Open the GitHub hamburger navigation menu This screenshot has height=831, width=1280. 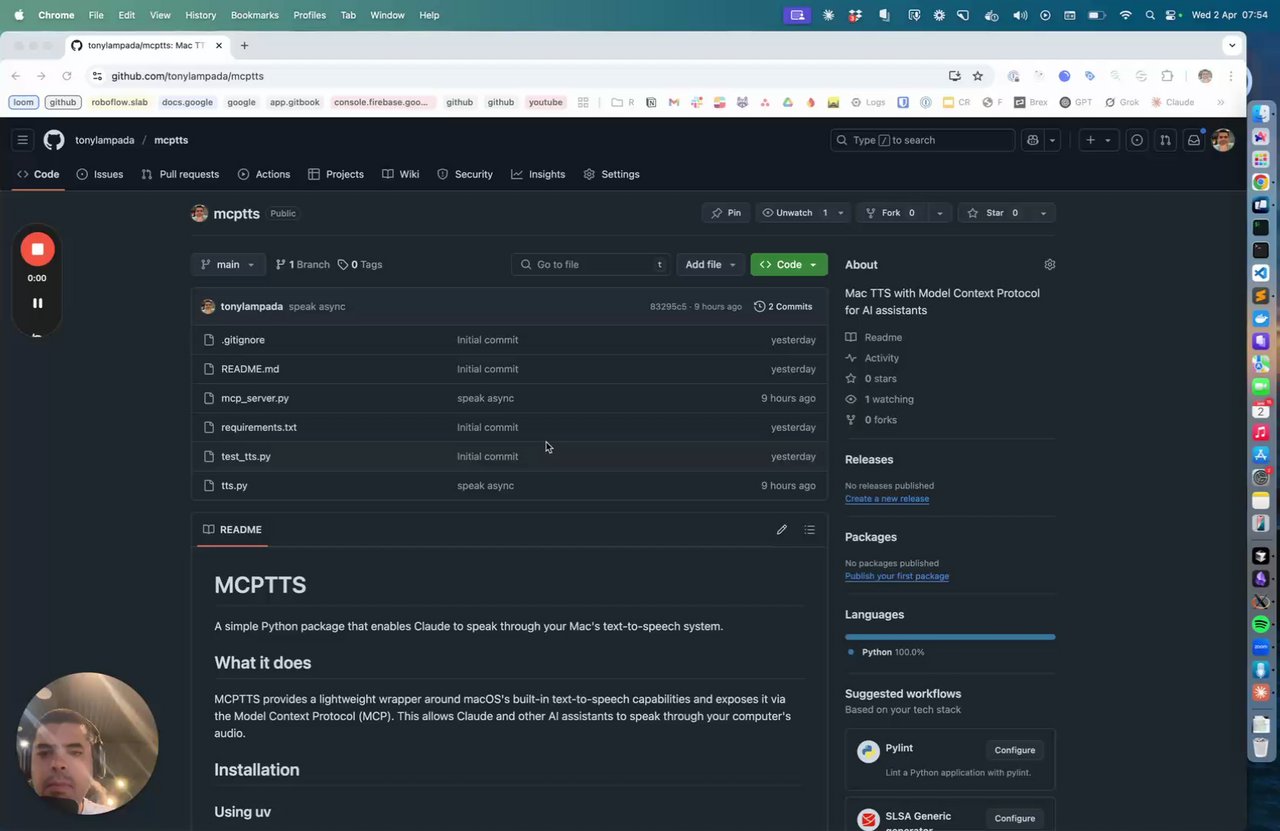23,140
